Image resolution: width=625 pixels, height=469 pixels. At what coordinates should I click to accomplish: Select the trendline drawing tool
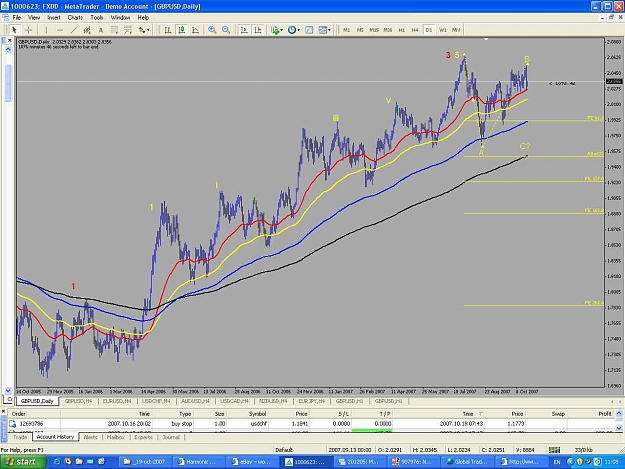73,30
